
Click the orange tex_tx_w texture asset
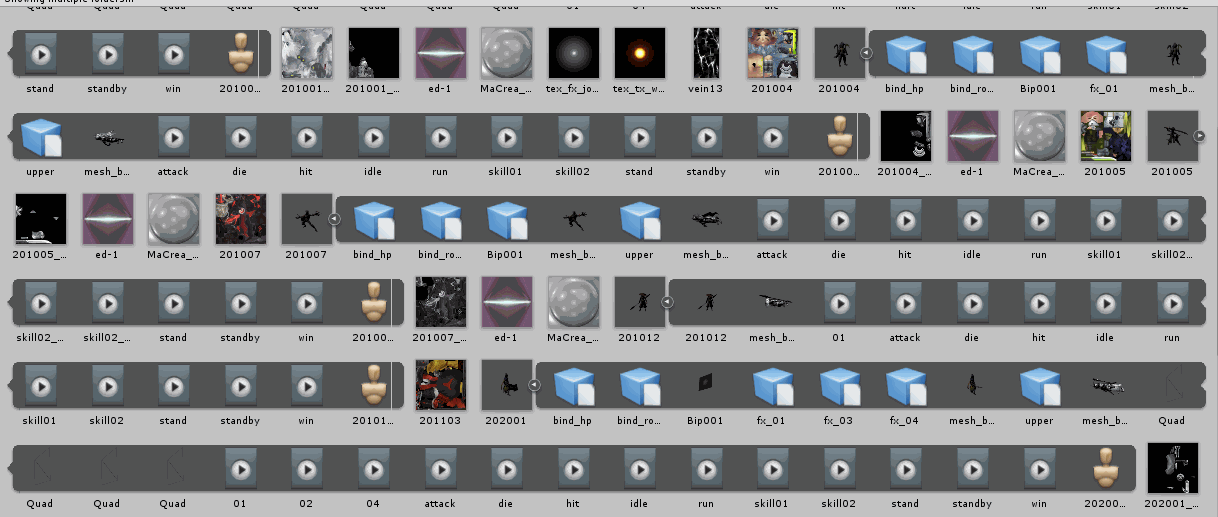(x=640, y=52)
